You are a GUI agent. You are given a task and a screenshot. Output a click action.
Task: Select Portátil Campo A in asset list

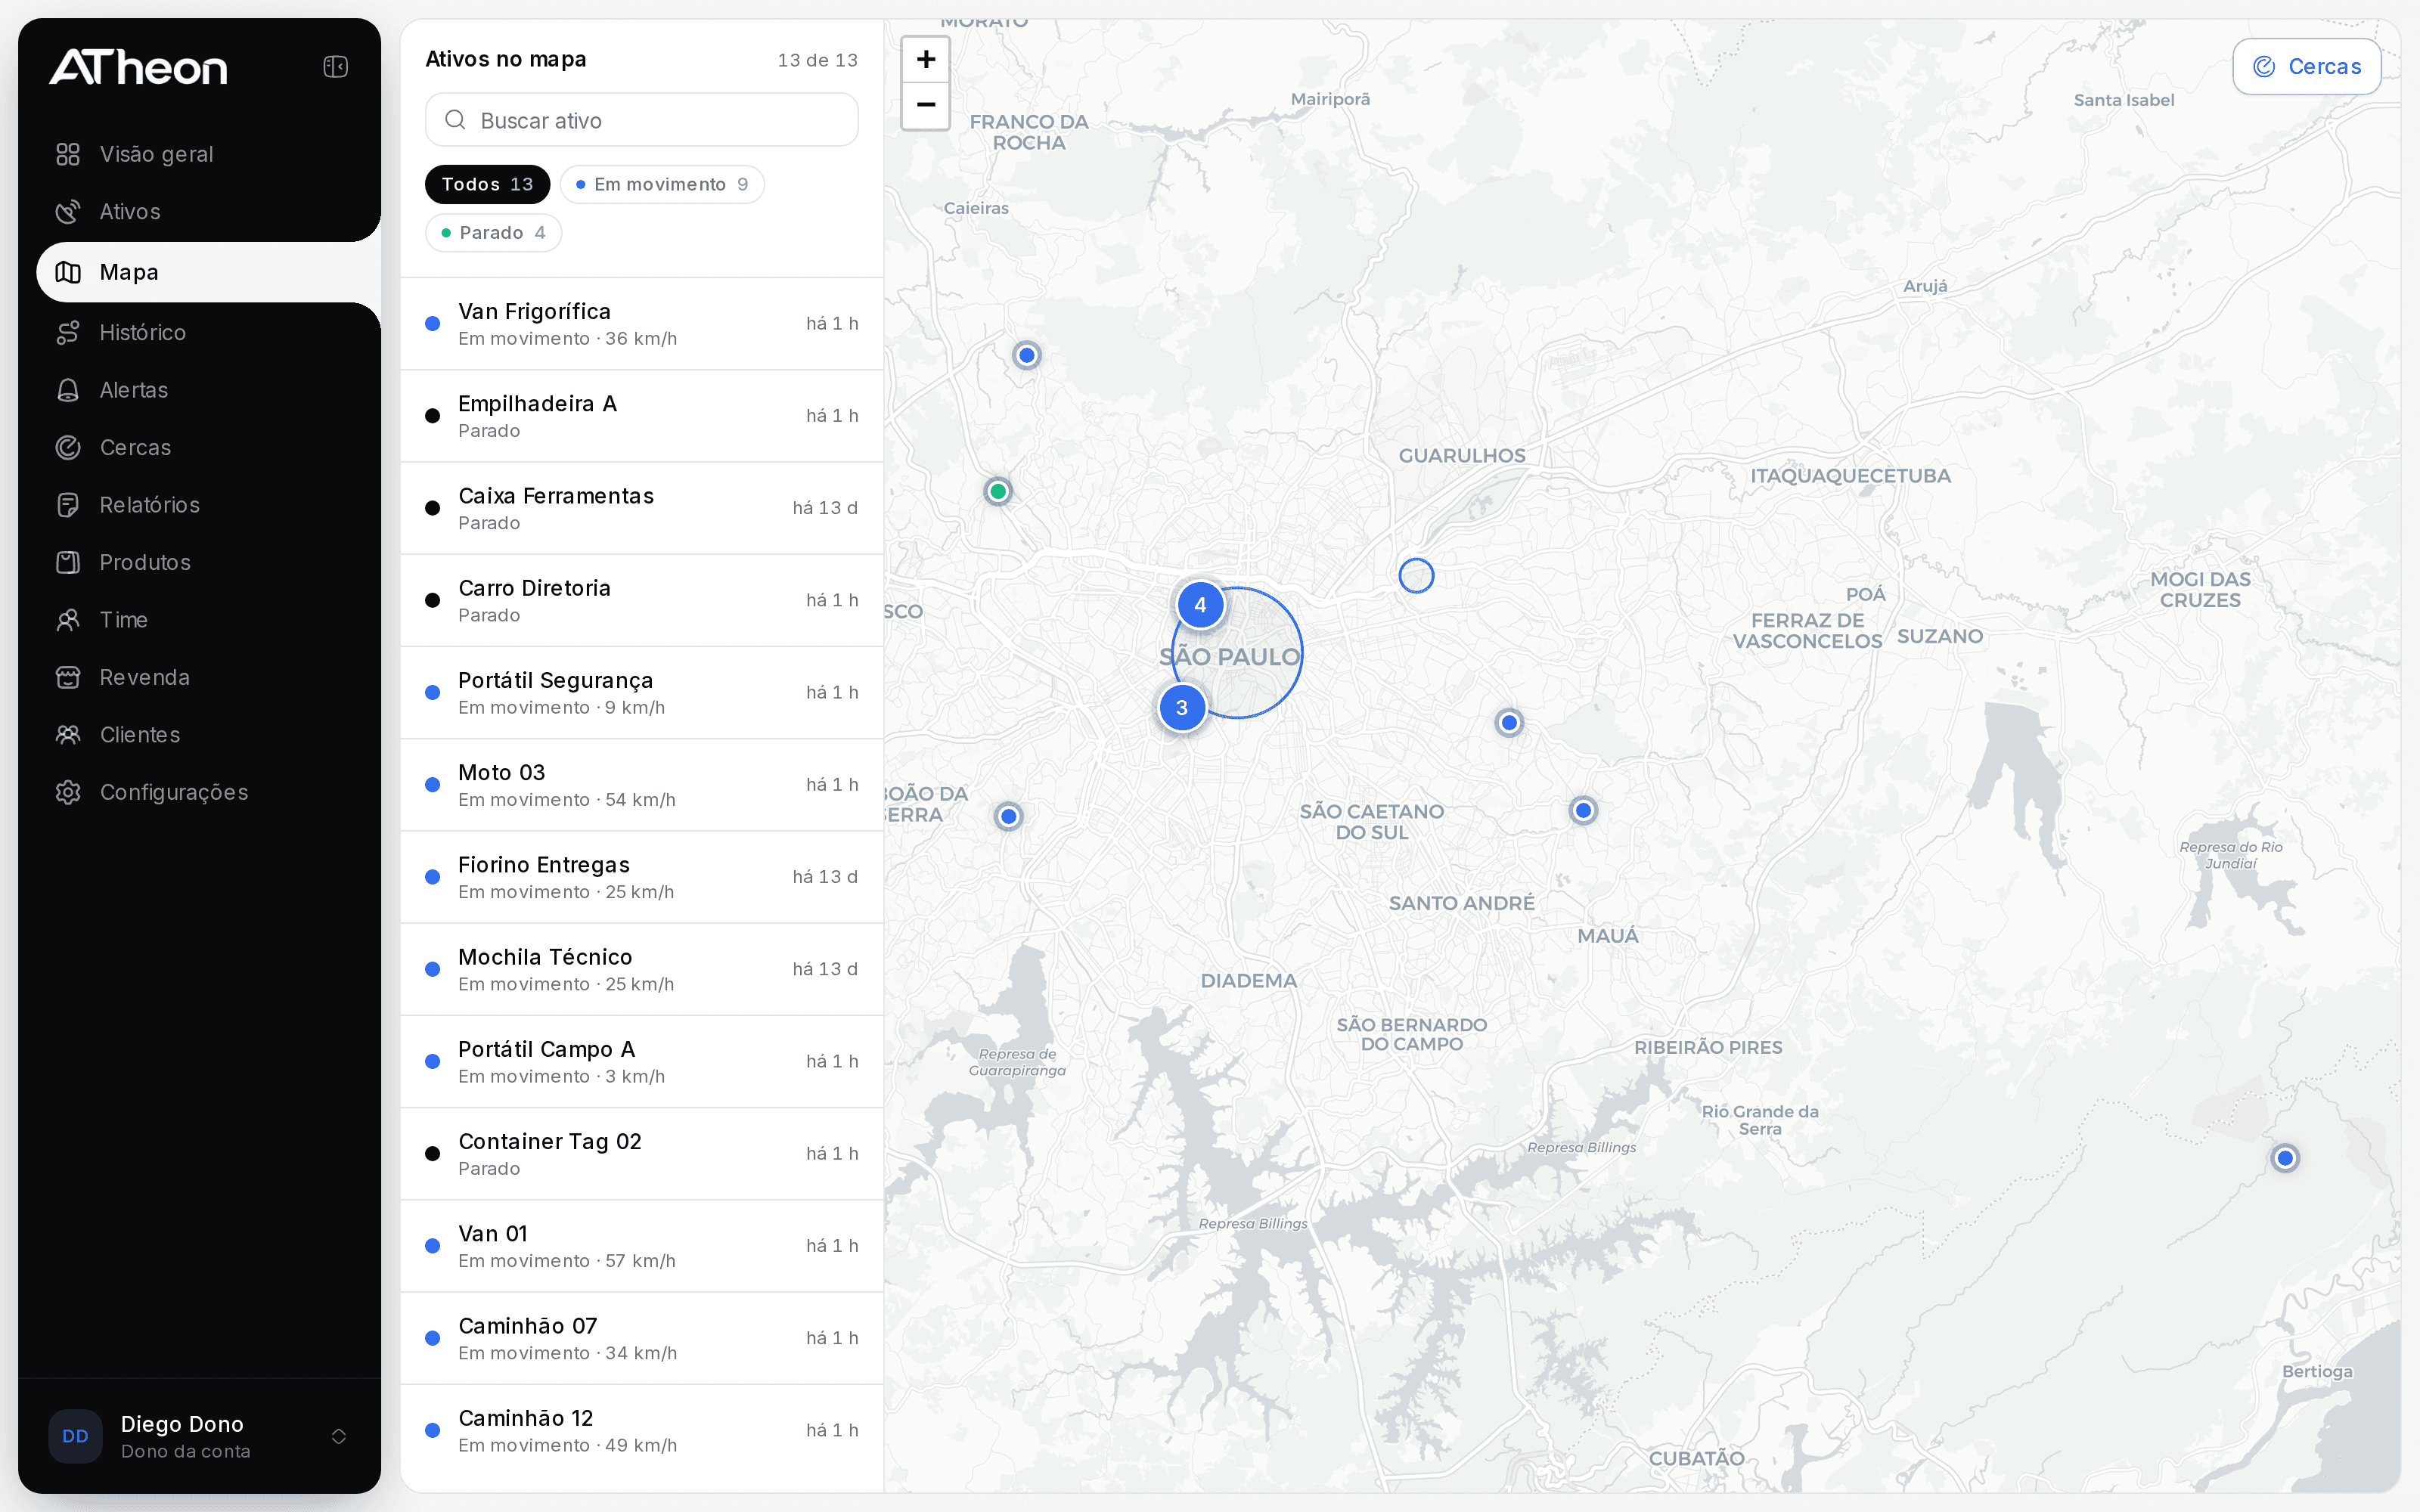coord(642,1062)
